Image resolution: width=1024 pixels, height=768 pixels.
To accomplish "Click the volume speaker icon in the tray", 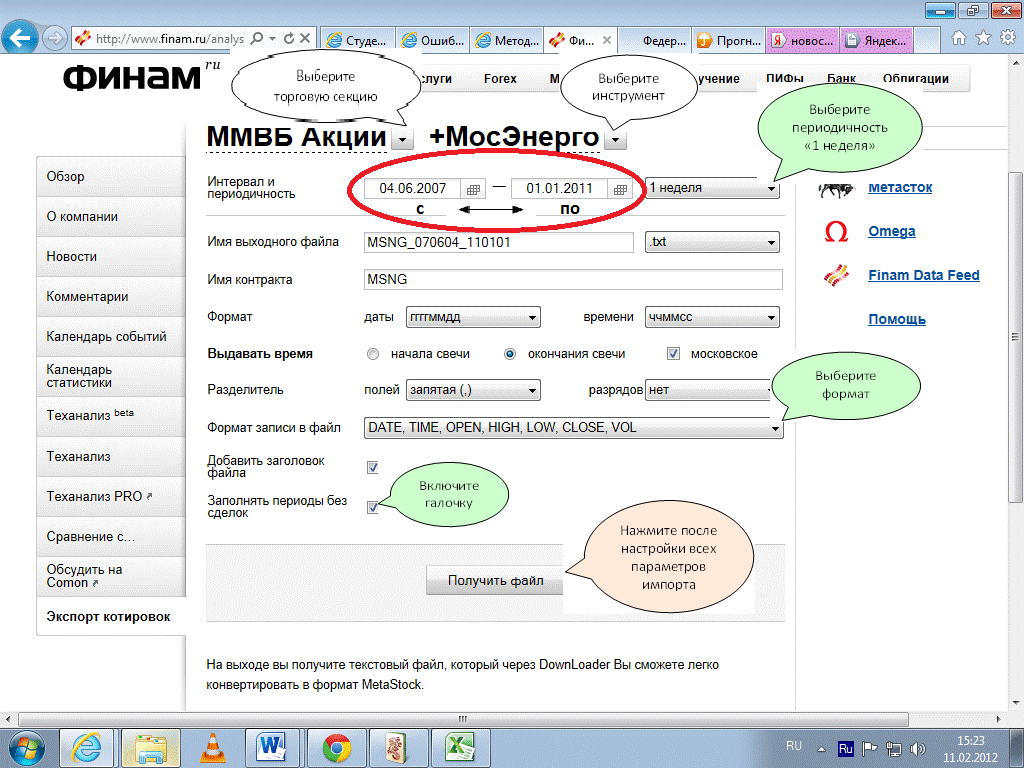I will [918, 748].
